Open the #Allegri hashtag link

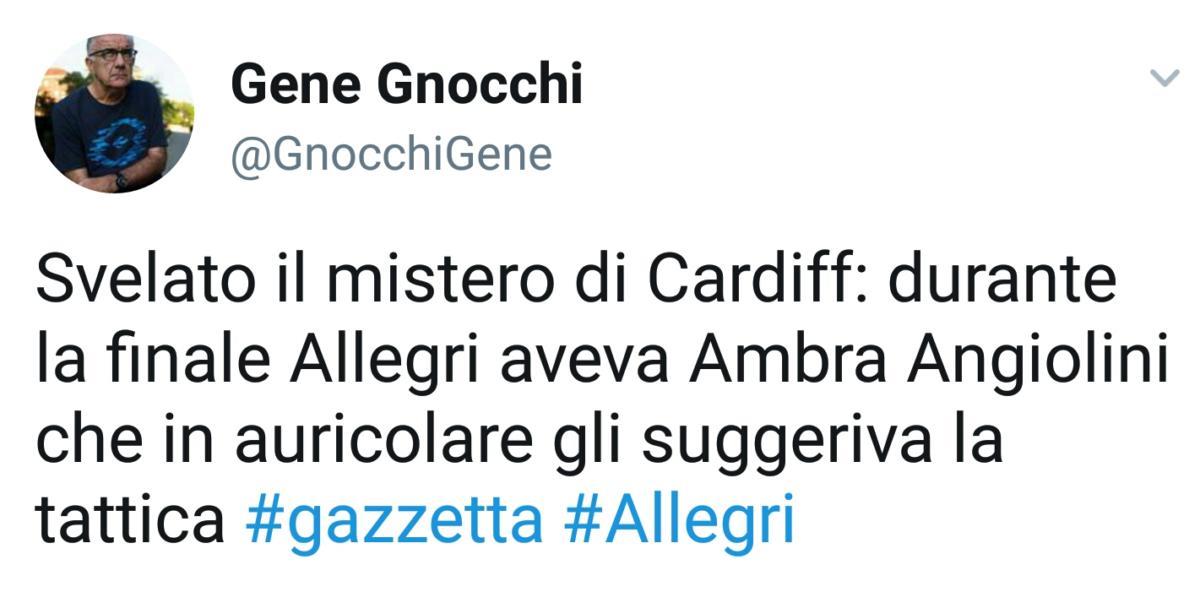(679, 520)
